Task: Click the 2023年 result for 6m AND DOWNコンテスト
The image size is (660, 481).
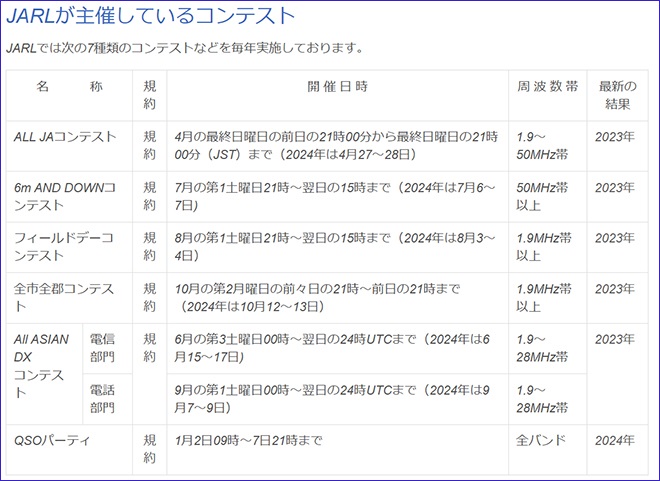Action: (x=615, y=188)
